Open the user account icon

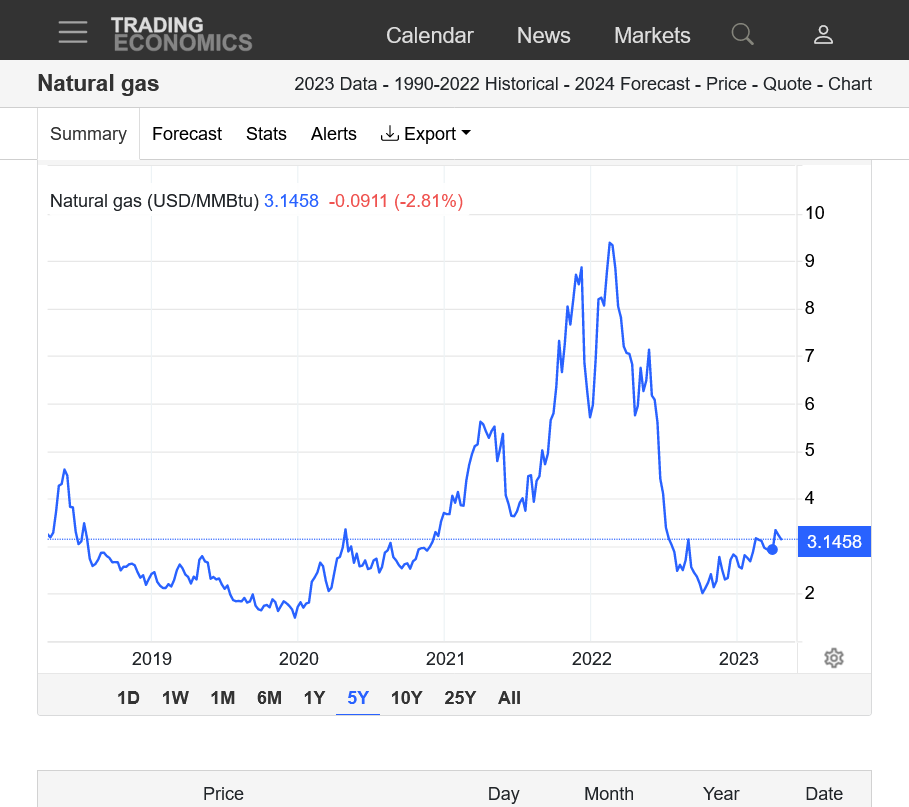click(823, 35)
